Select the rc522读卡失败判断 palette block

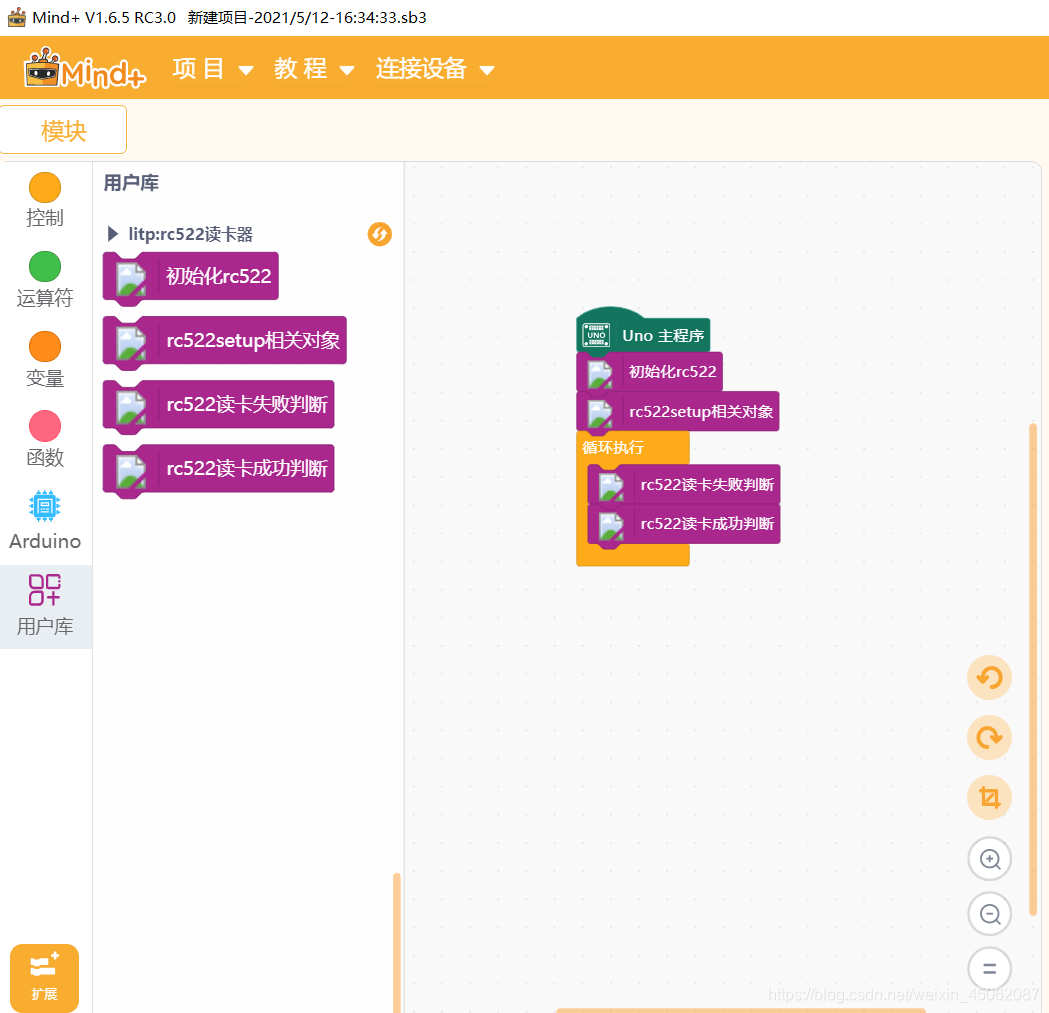[218, 405]
